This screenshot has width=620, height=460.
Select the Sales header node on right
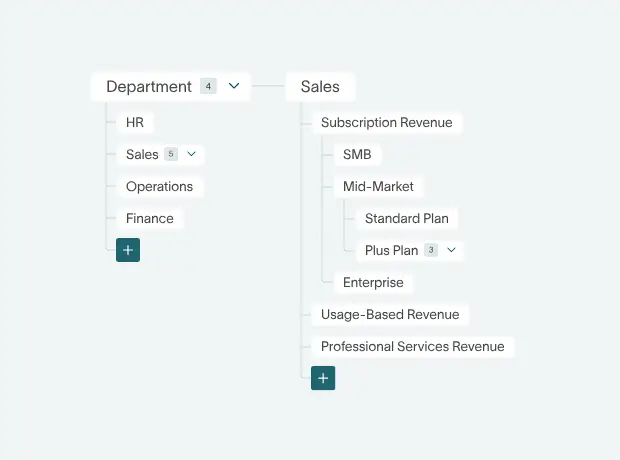[320, 87]
